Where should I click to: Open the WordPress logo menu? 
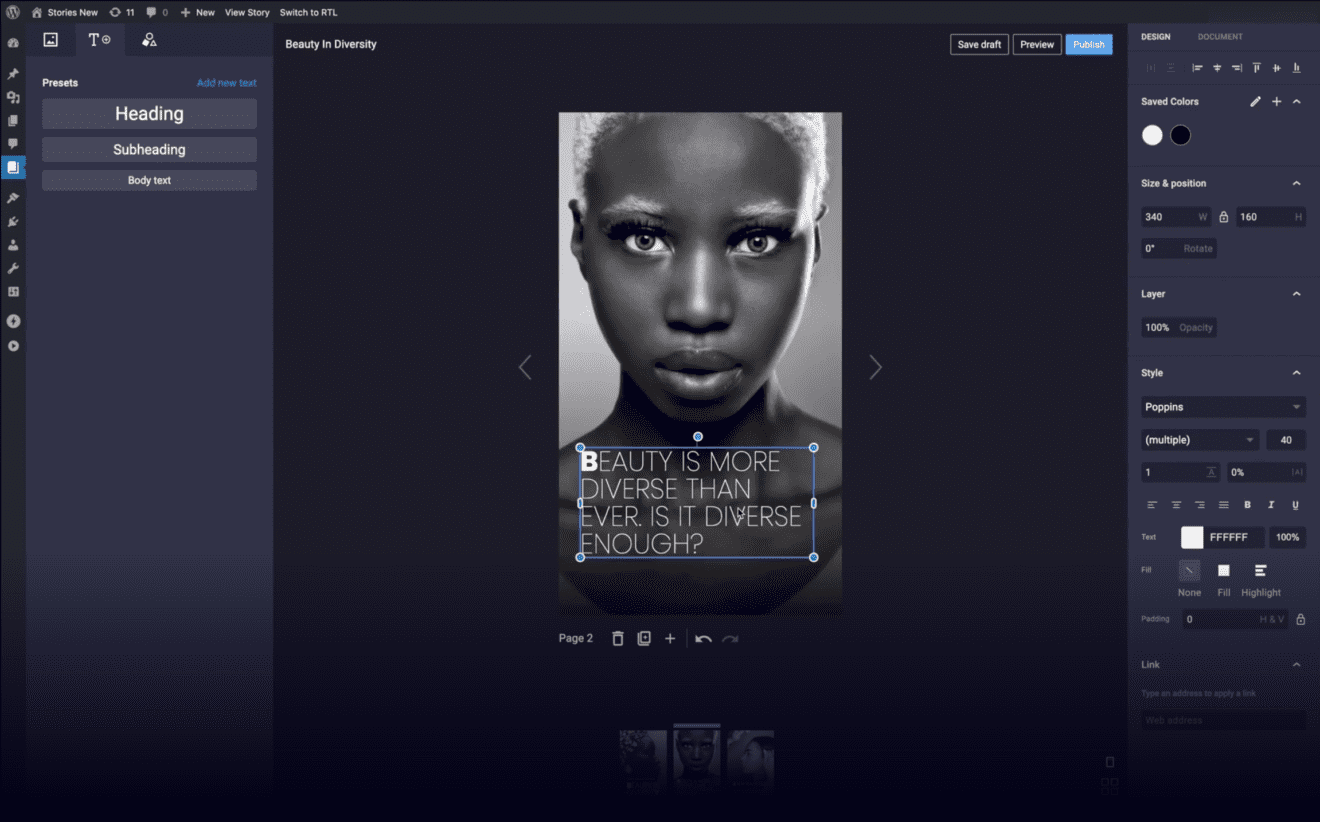pyautogui.click(x=13, y=12)
